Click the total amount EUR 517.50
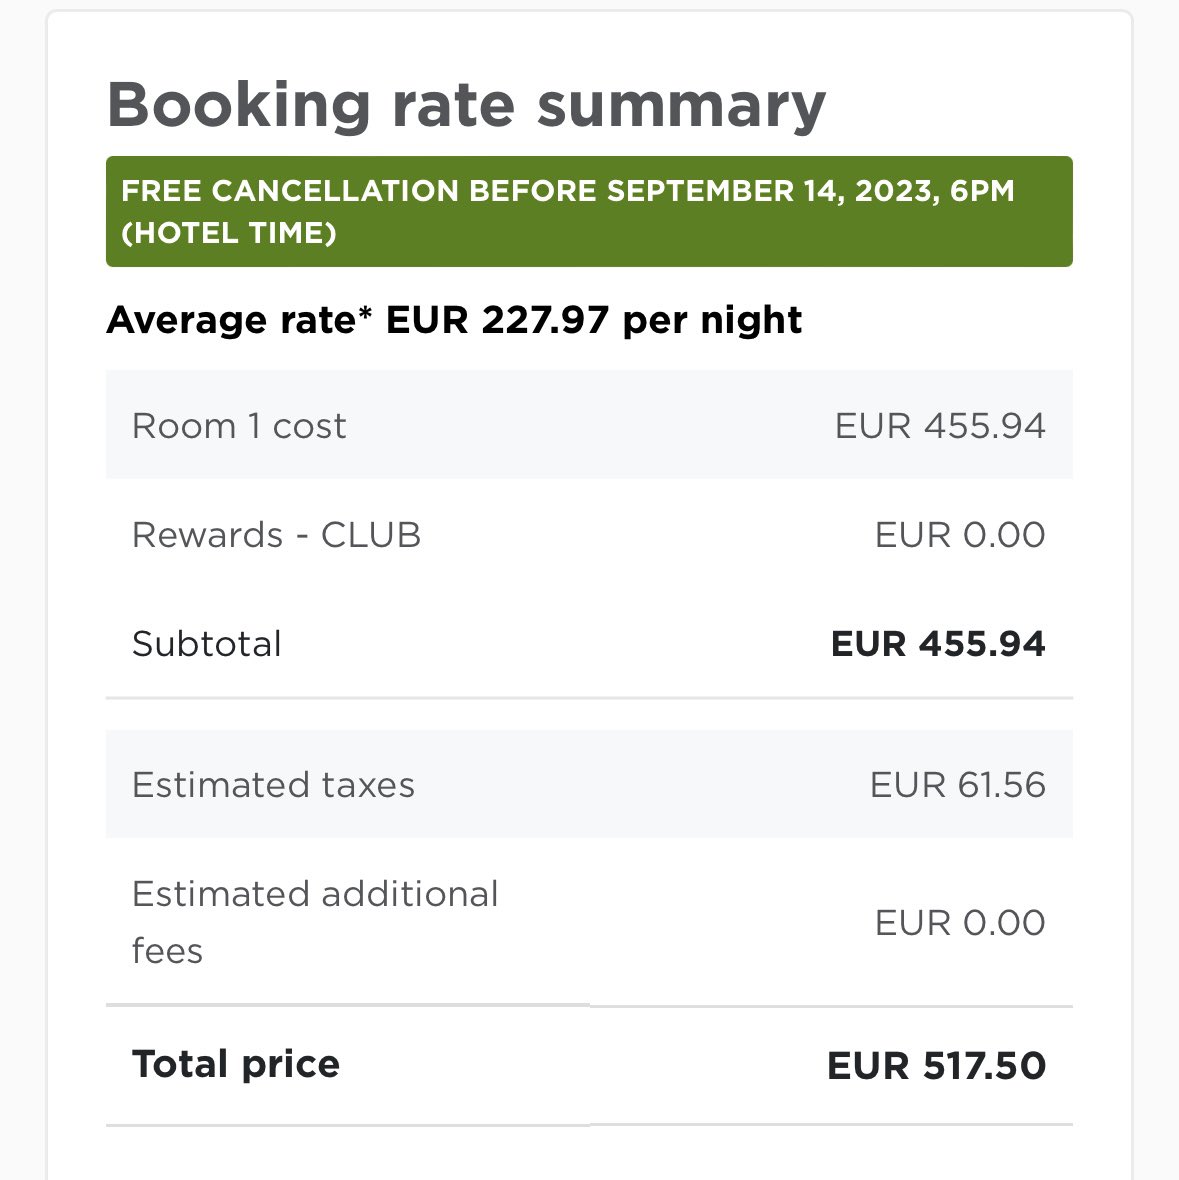 click(x=936, y=1066)
